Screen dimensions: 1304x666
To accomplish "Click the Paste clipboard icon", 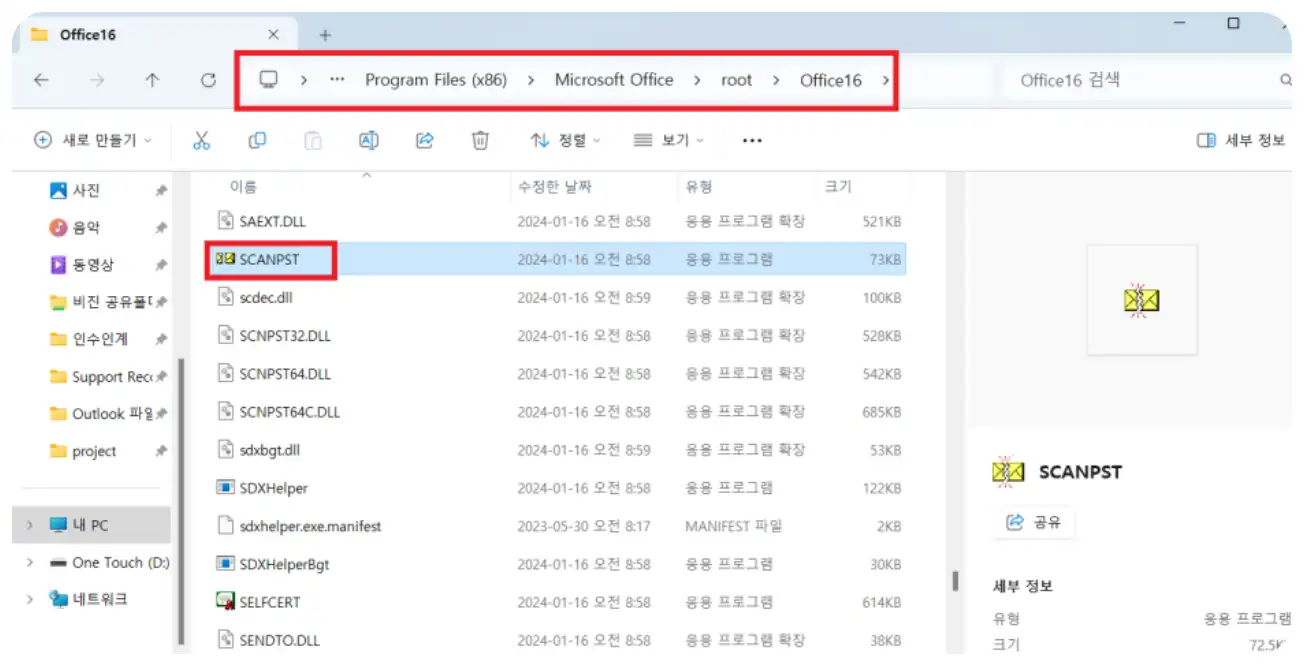I will 313,141.
